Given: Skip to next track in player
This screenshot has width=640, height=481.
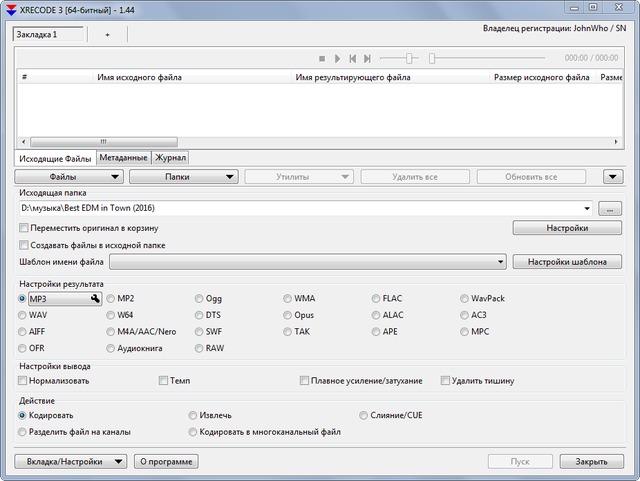Looking at the screenshot, I should click(x=368, y=59).
